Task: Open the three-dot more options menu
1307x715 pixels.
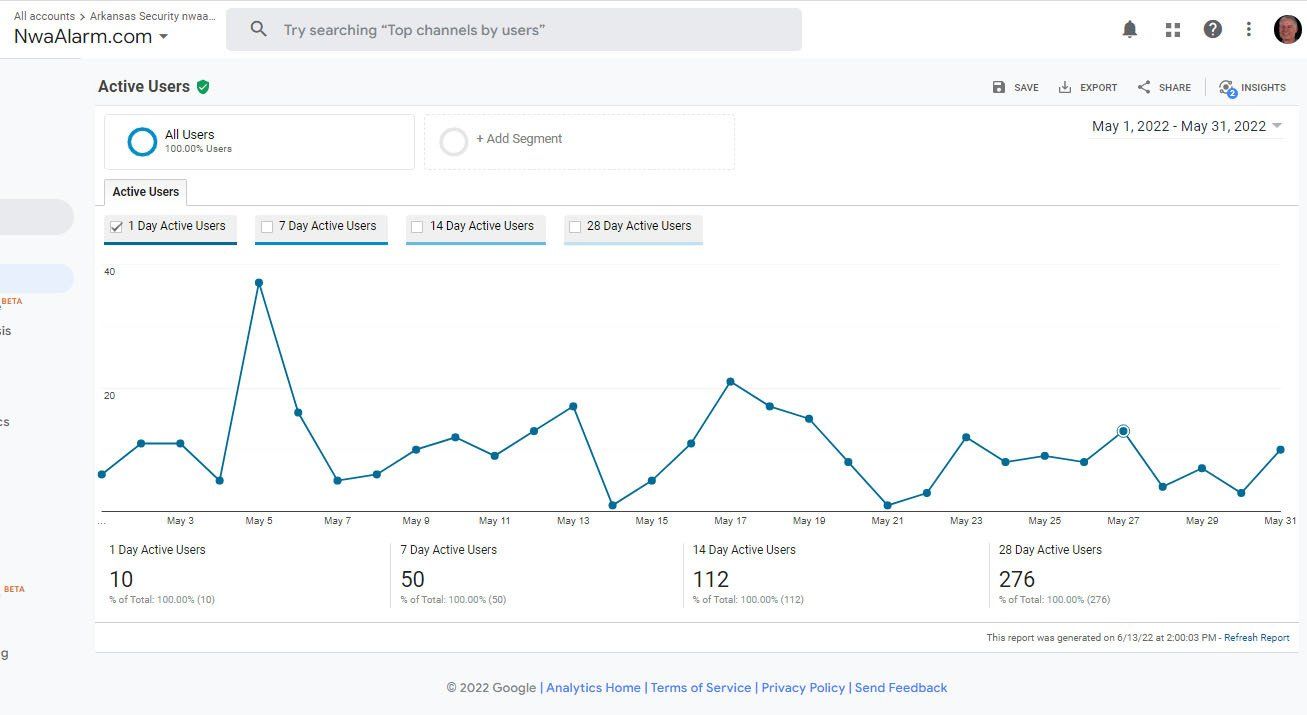Action: coord(1248,29)
